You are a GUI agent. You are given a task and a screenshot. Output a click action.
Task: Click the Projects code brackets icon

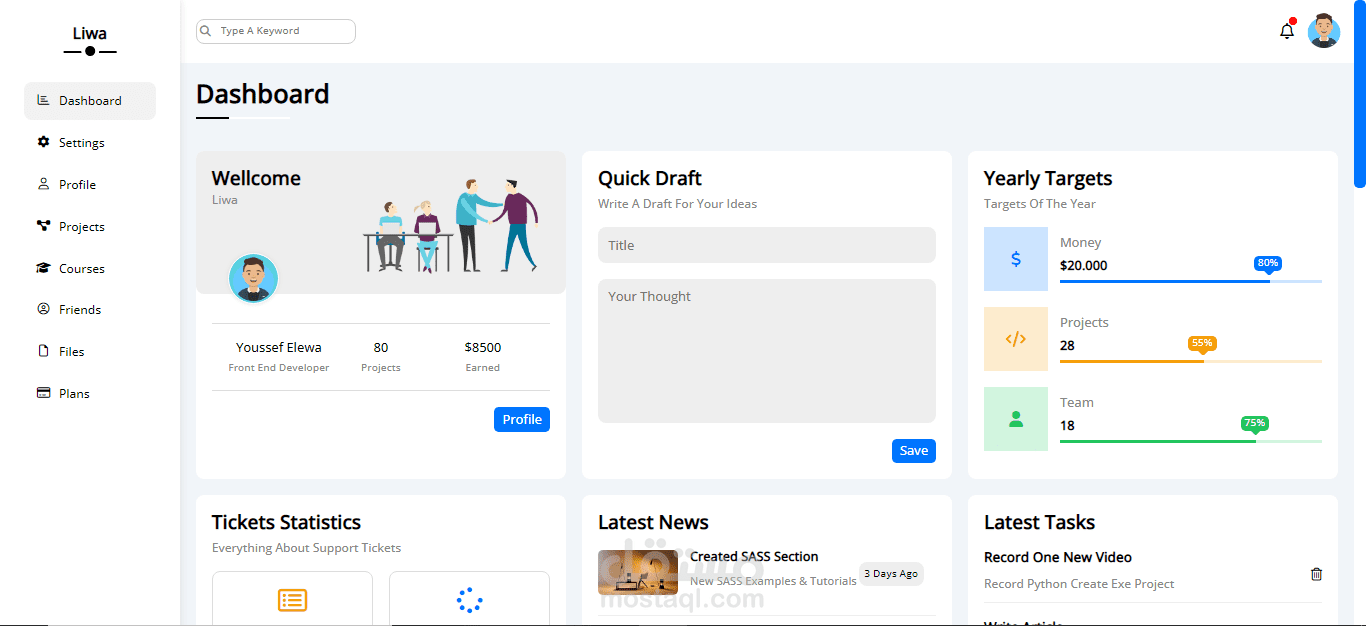(x=1016, y=339)
